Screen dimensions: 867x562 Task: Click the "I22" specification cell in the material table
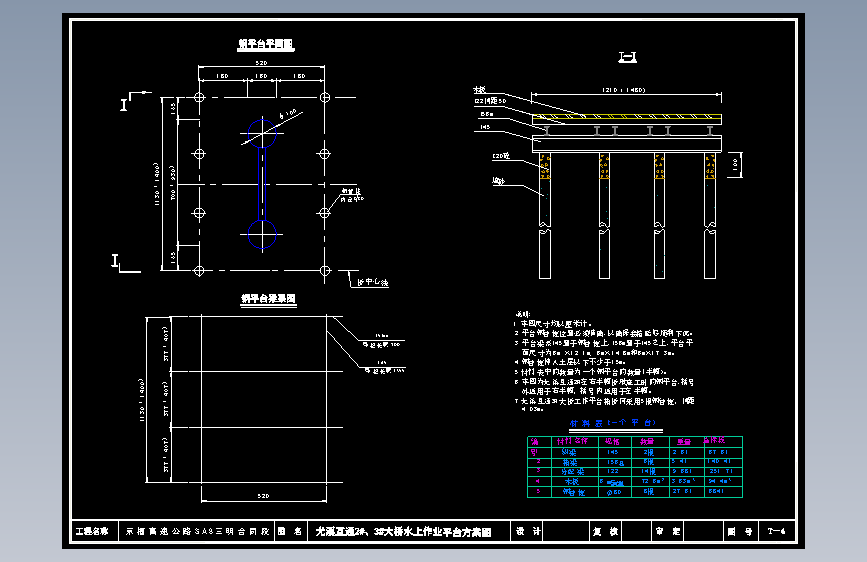pyautogui.click(x=613, y=471)
